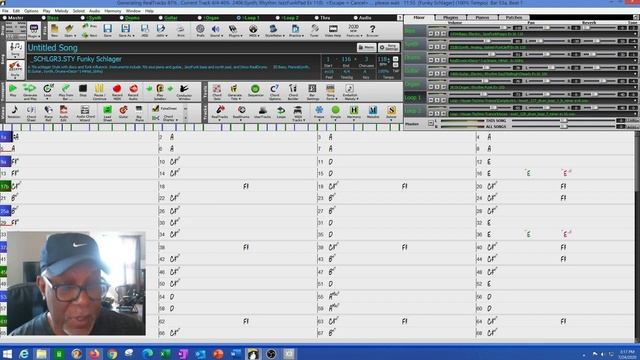Open the Chord Solo tool
Image resolution: width=640 pixels, height=360 pixels.
(x=217, y=92)
